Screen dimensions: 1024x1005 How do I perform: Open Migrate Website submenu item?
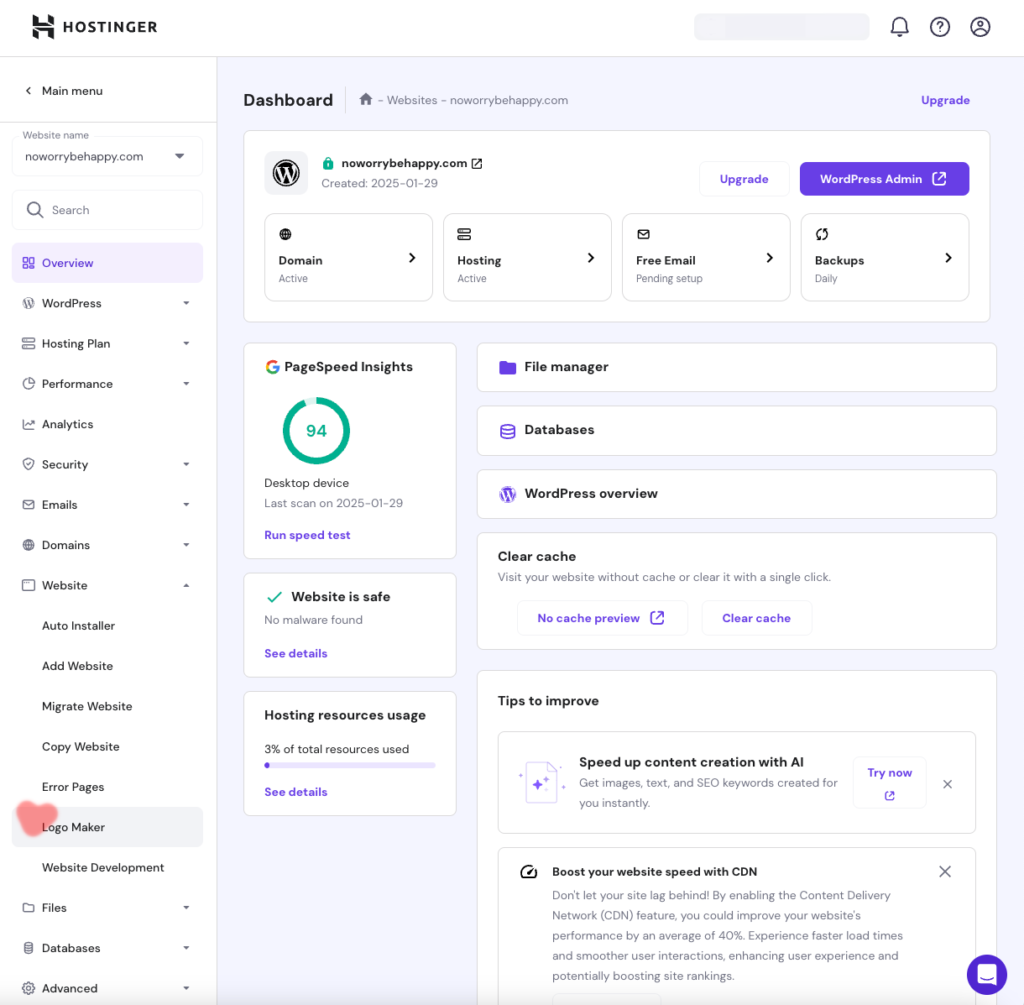pyautogui.click(x=87, y=707)
